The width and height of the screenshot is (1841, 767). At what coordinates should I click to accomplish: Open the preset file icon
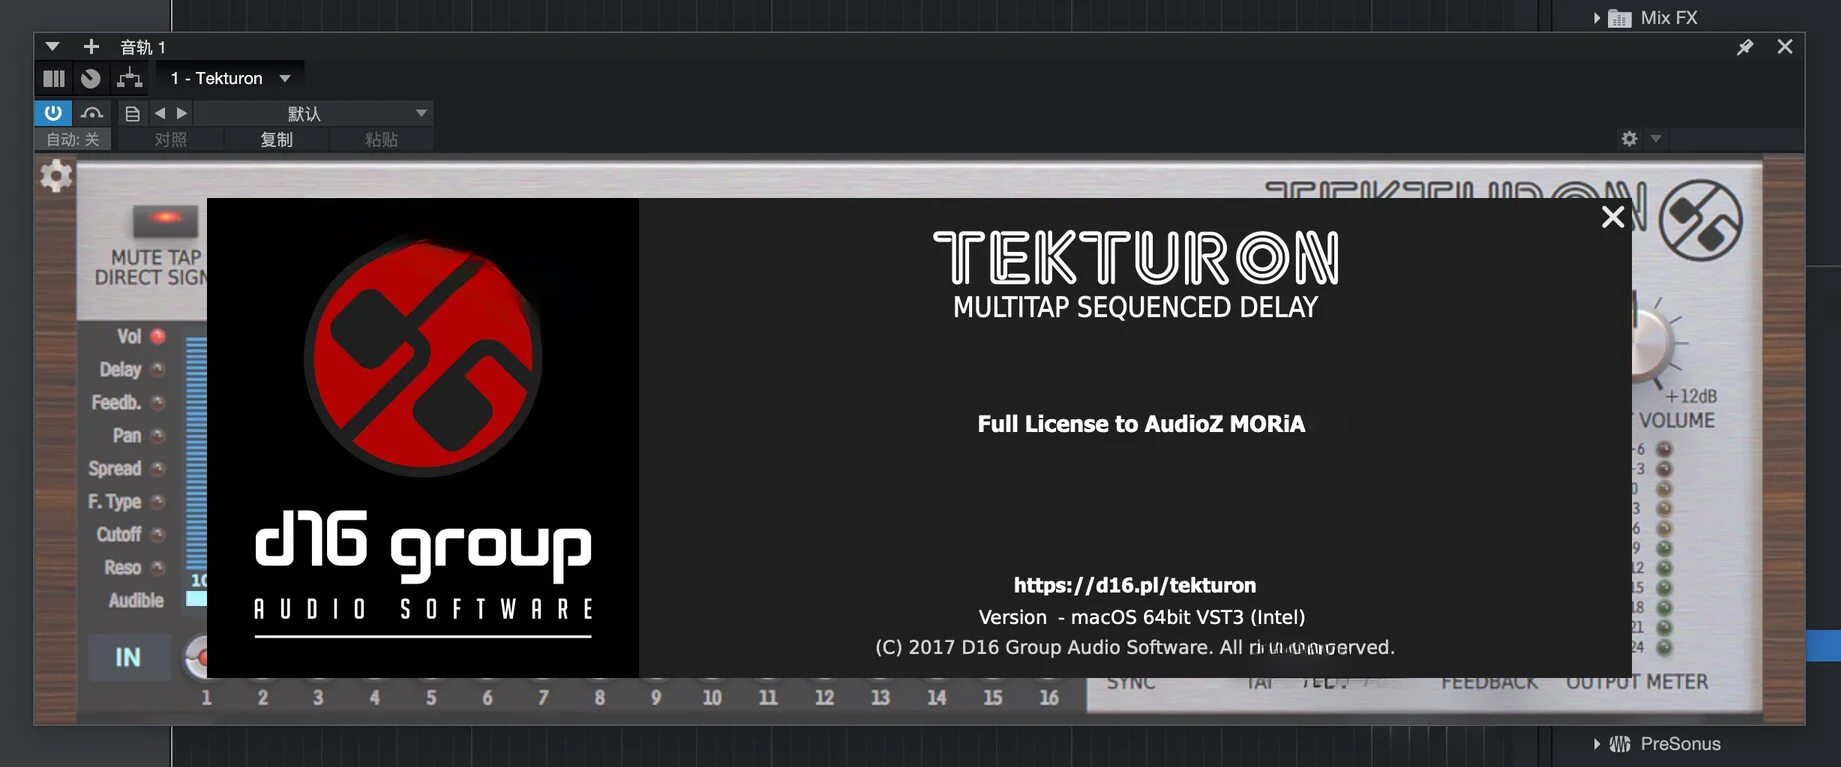(132, 113)
